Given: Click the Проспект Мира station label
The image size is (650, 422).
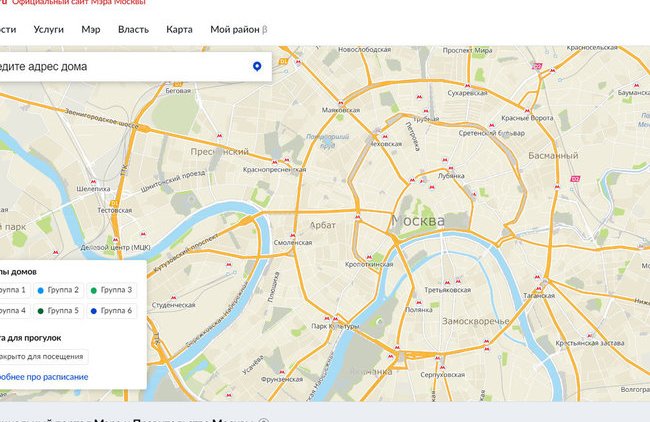Looking at the screenshot, I should (467, 50).
